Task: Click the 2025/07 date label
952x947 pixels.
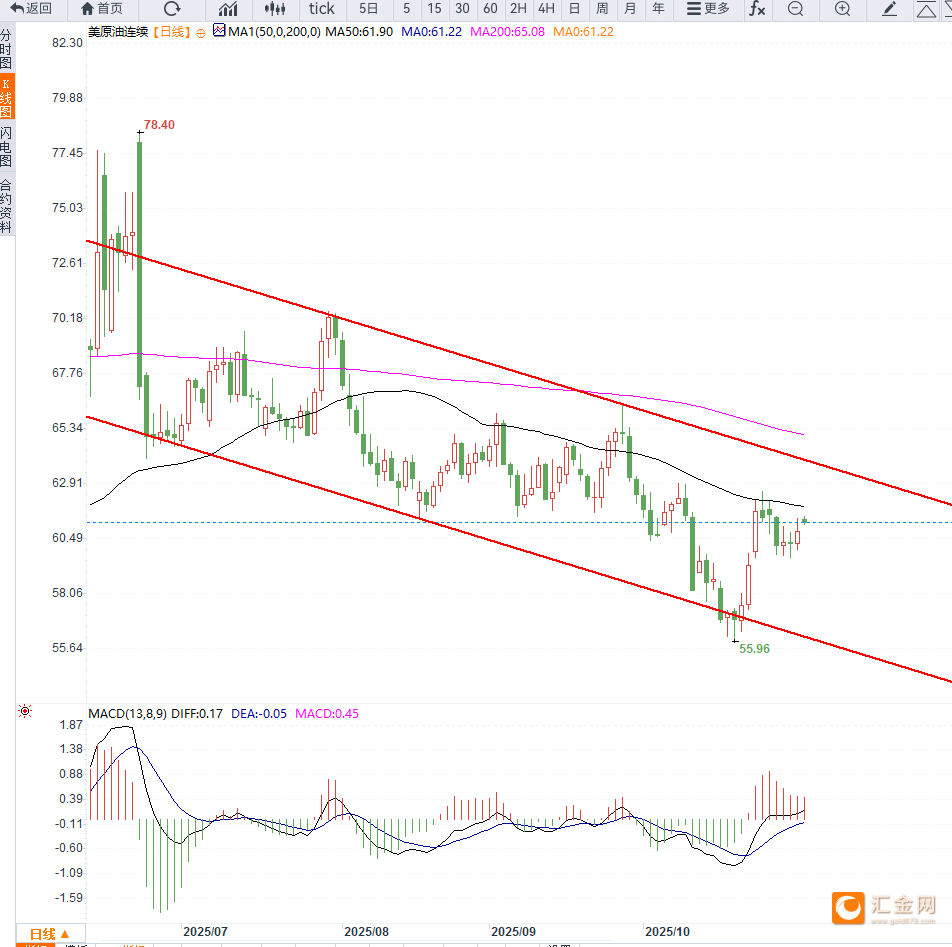Action: pos(205,931)
